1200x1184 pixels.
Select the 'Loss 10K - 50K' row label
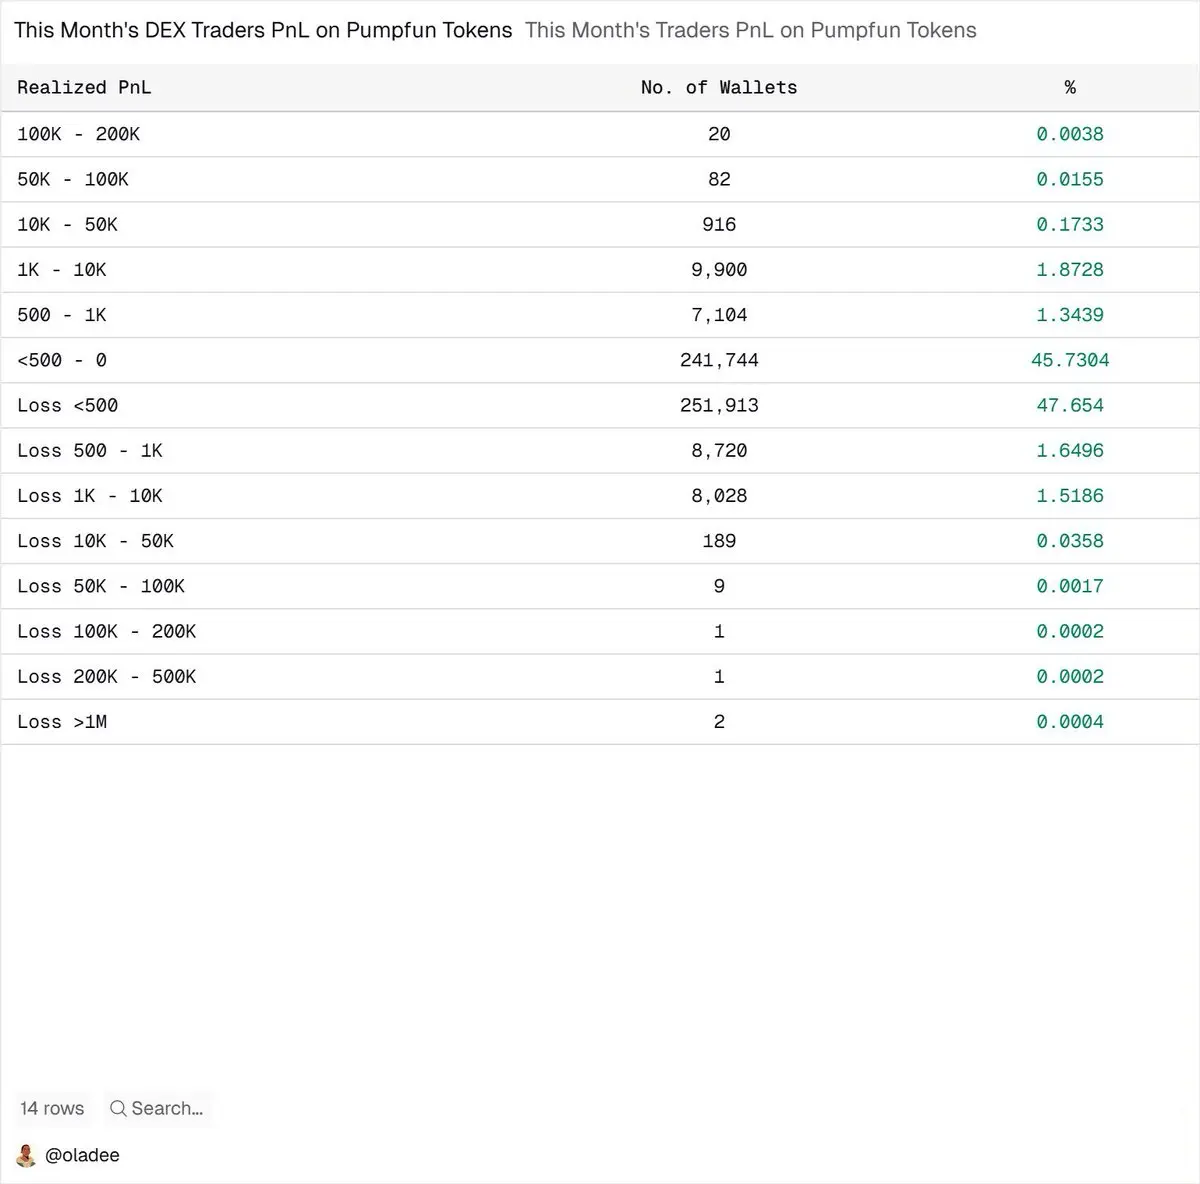(96, 541)
